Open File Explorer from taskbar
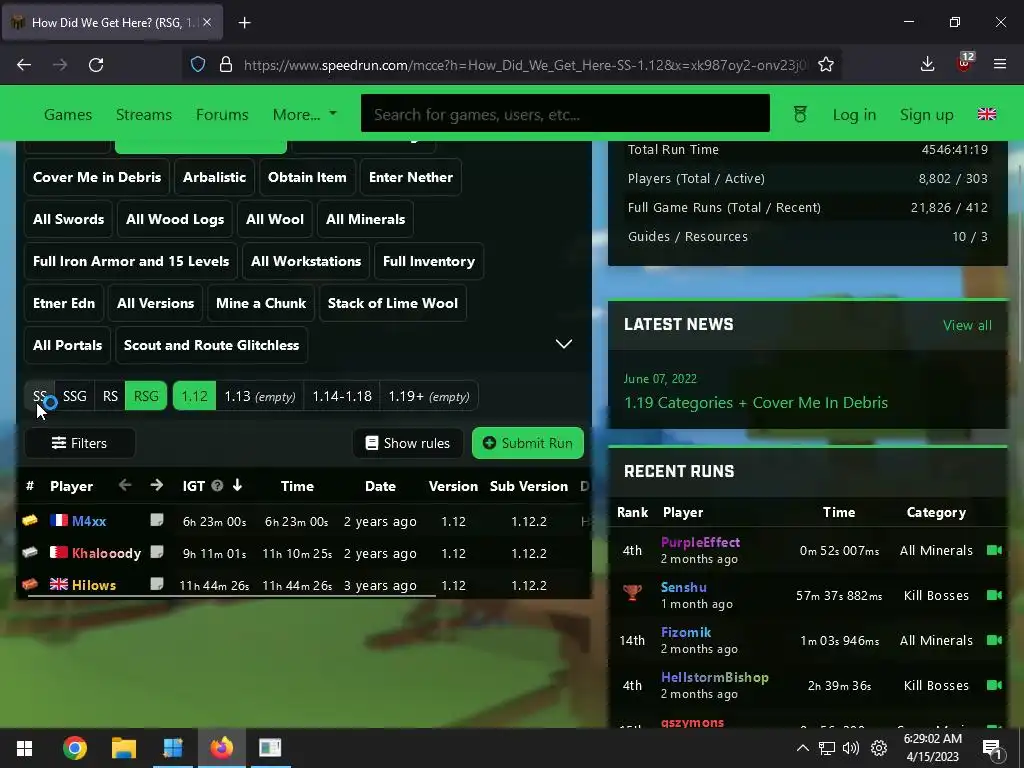The image size is (1024, 768). [123, 748]
